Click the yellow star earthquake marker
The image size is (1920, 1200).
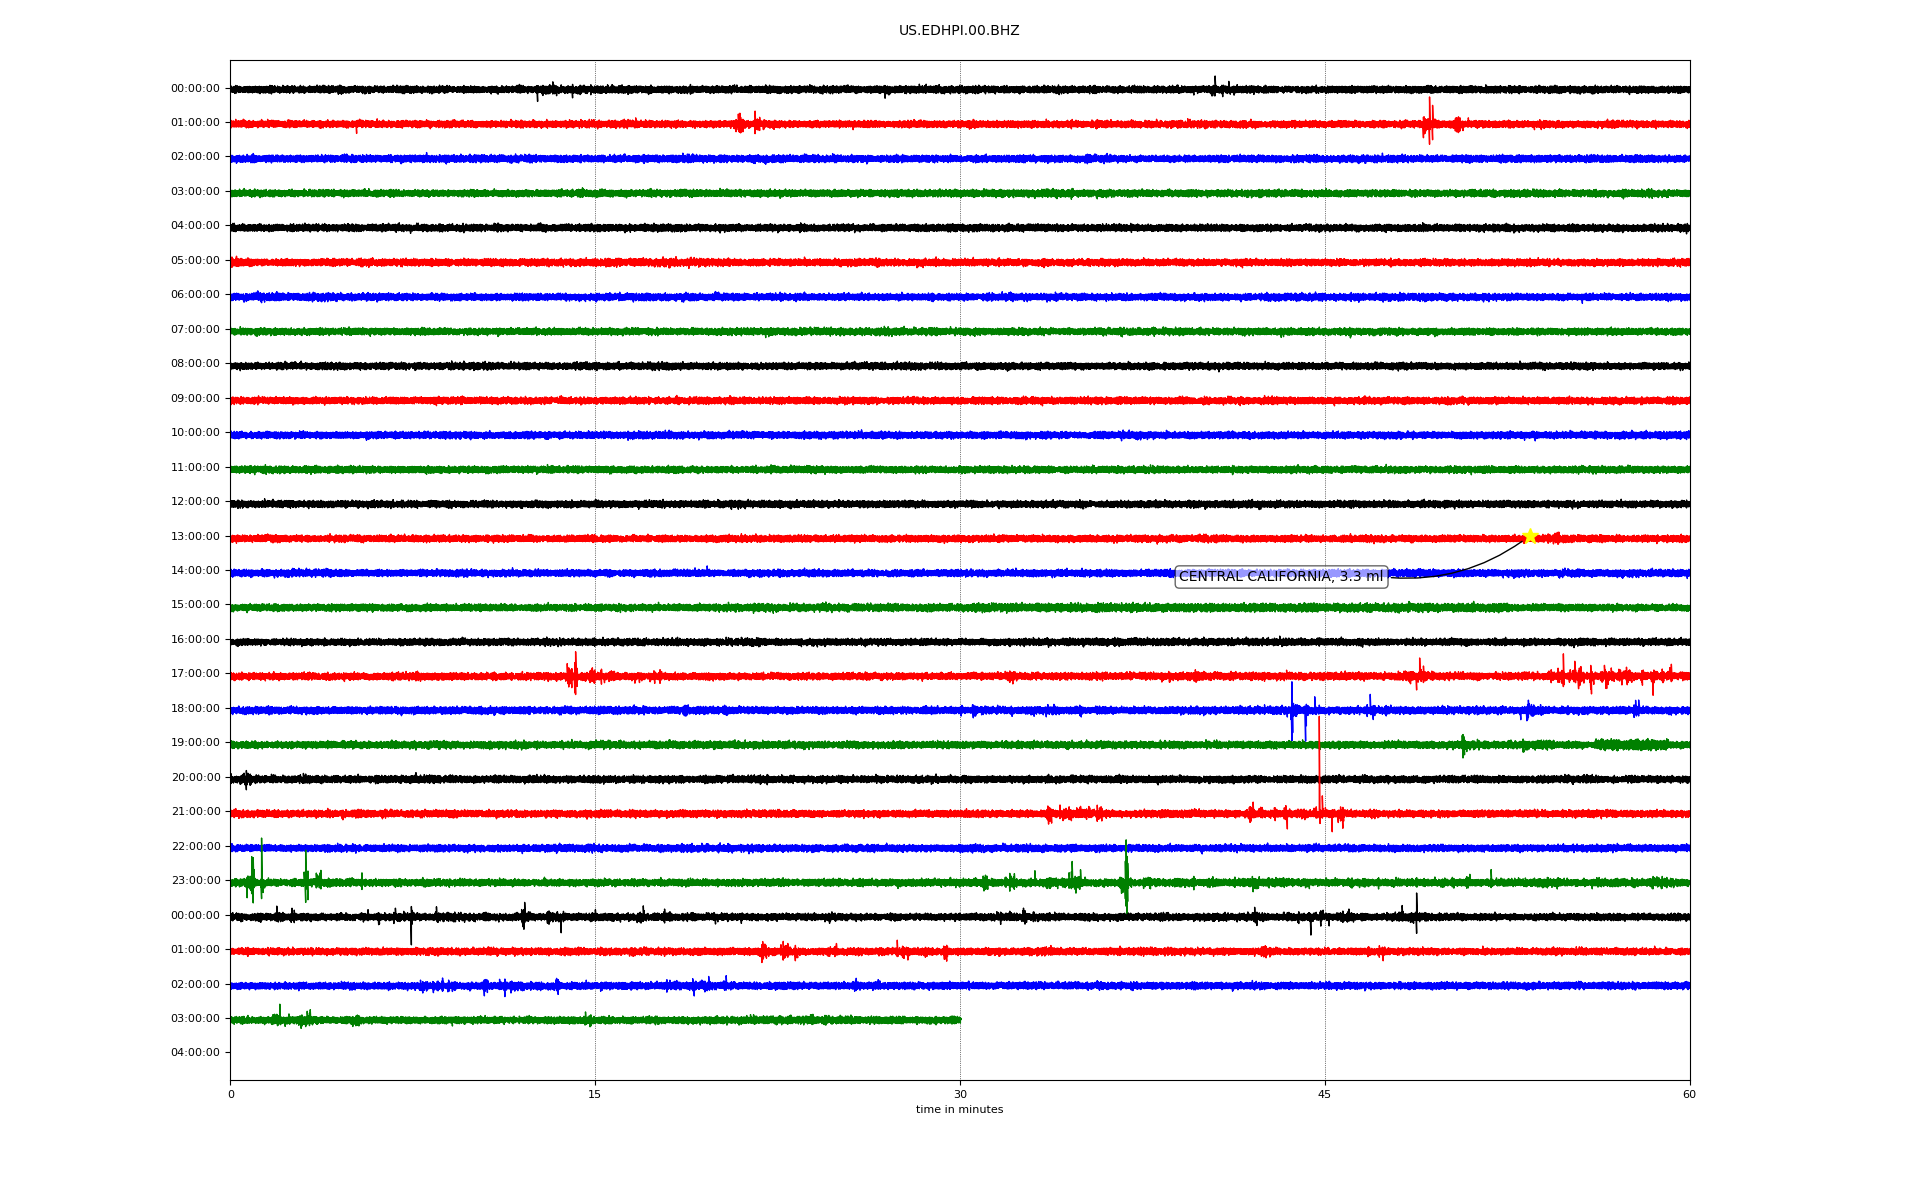(1529, 536)
